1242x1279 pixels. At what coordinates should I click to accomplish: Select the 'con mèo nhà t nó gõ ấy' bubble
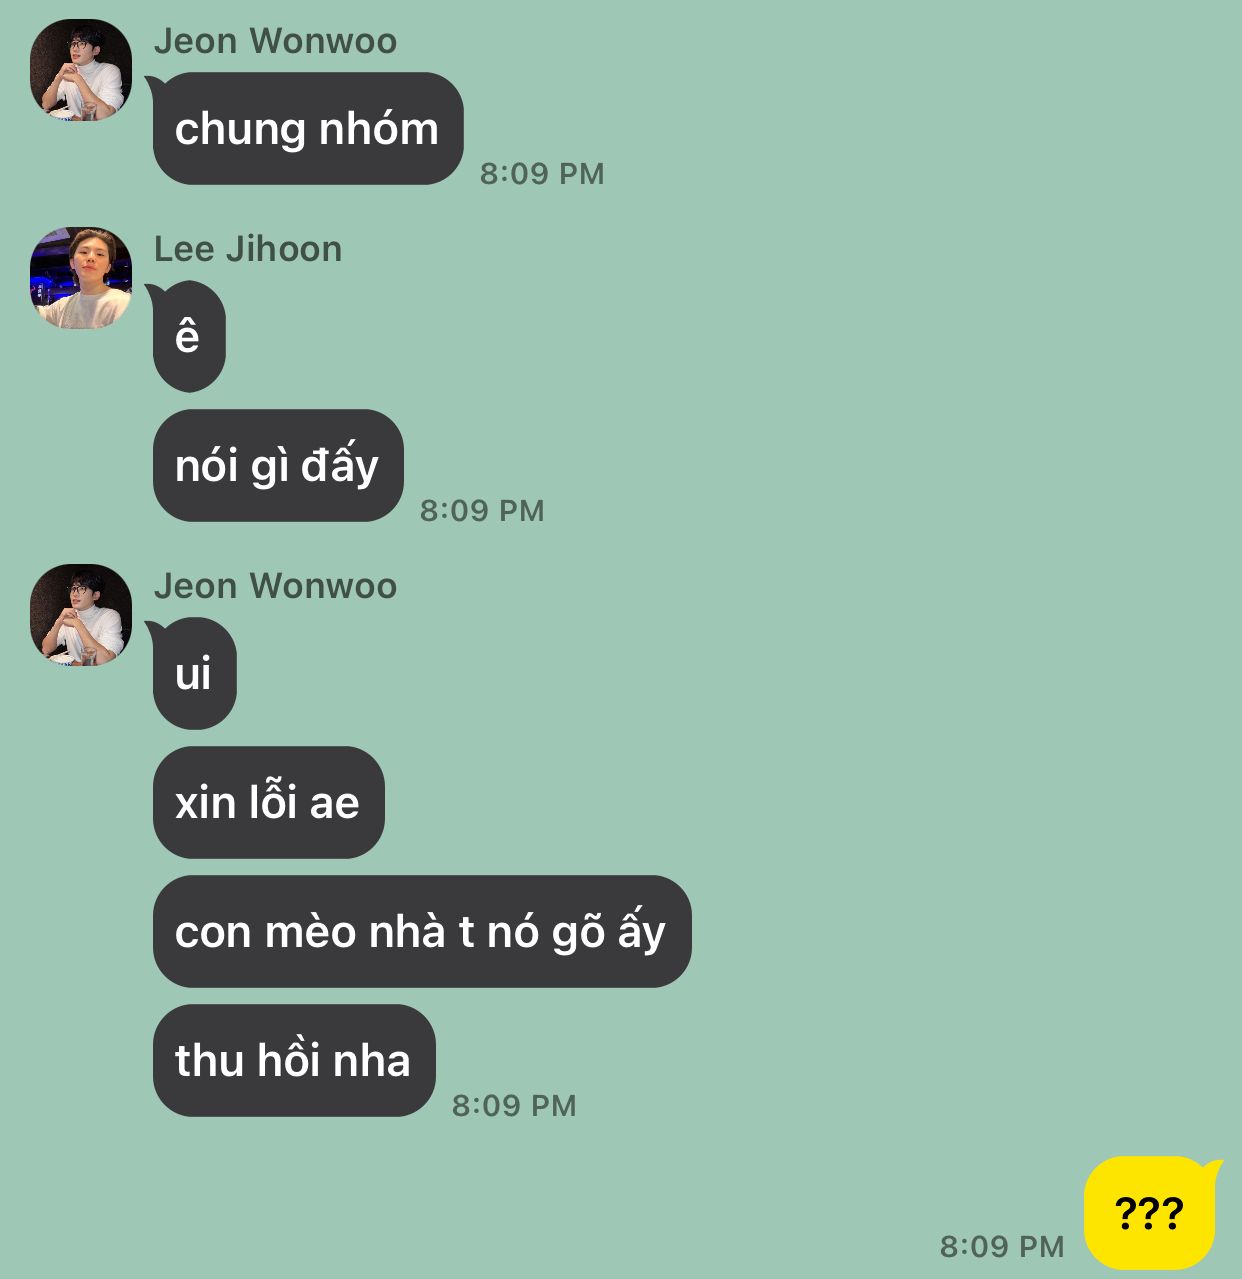click(x=422, y=931)
